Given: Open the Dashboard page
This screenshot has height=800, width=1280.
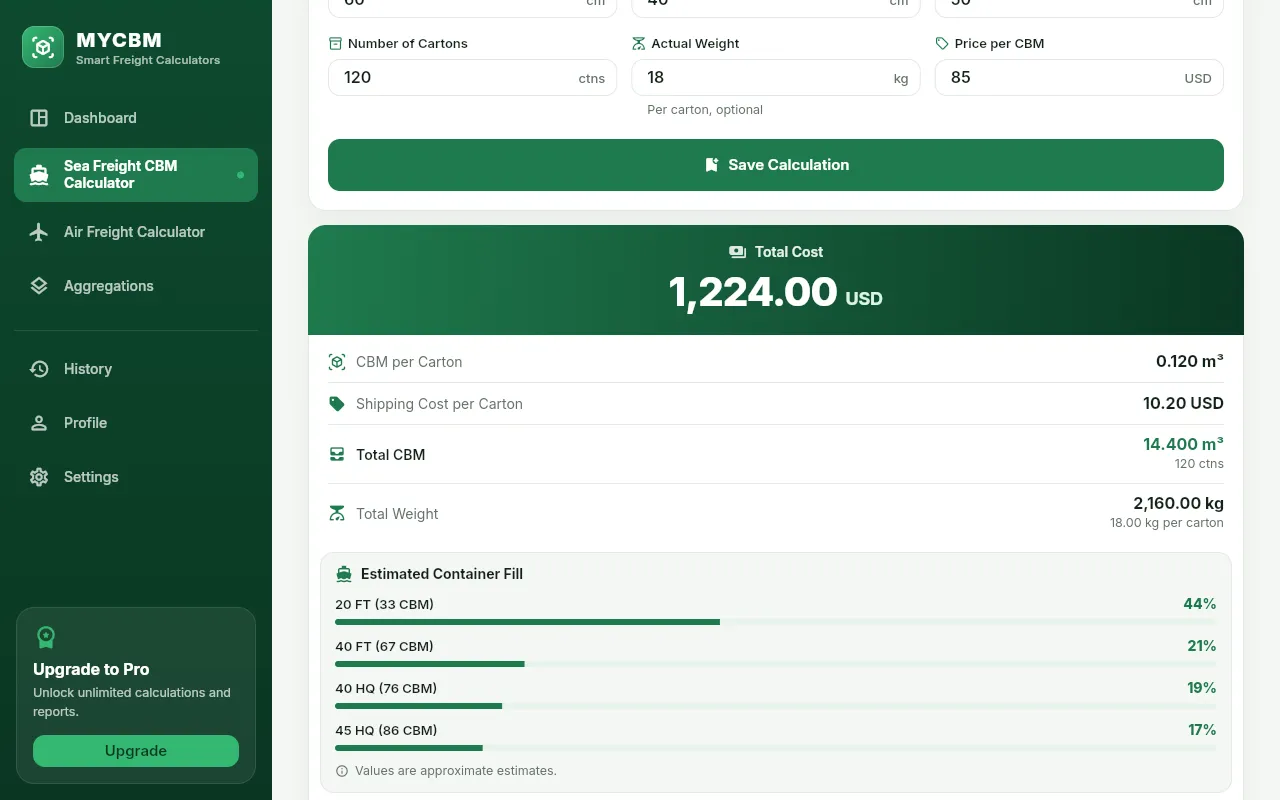Looking at the screenshot, I should (136, 118).
